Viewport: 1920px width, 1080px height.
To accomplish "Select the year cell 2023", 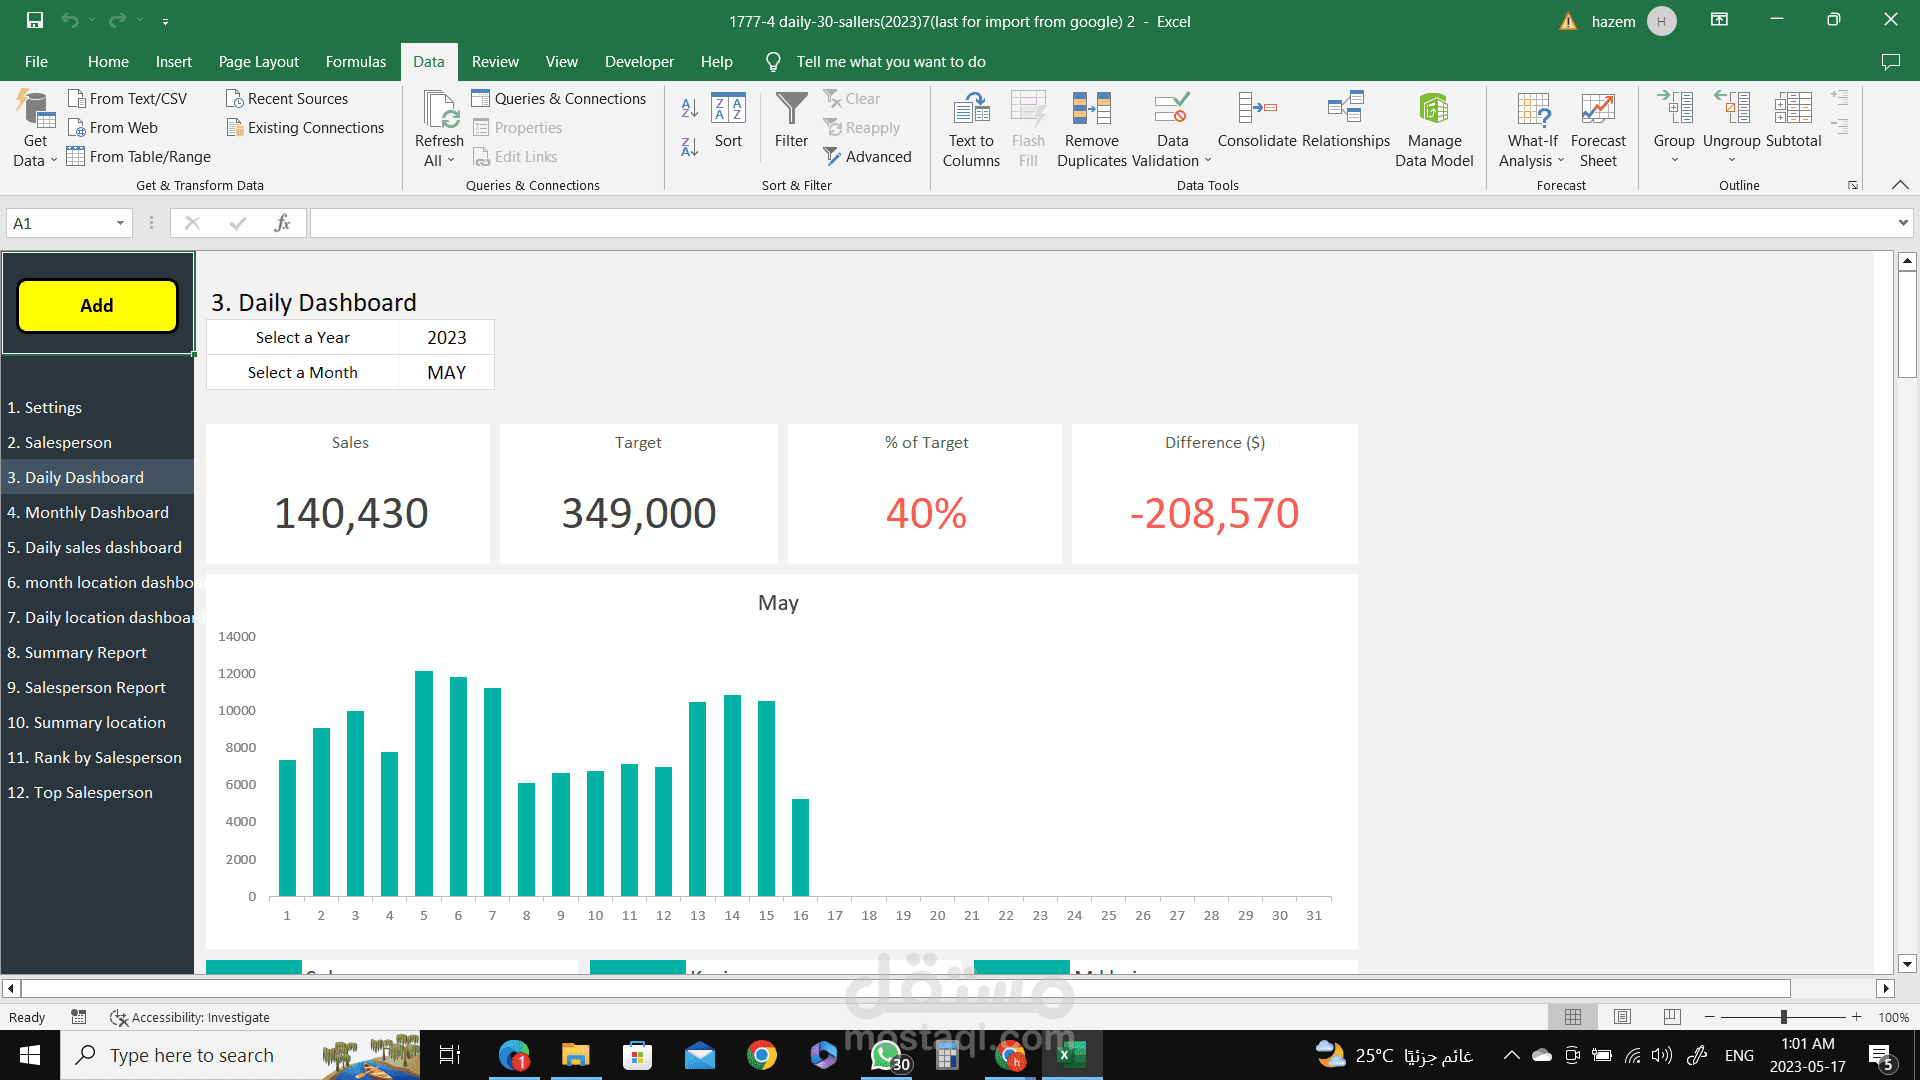I will pos(446,337).
